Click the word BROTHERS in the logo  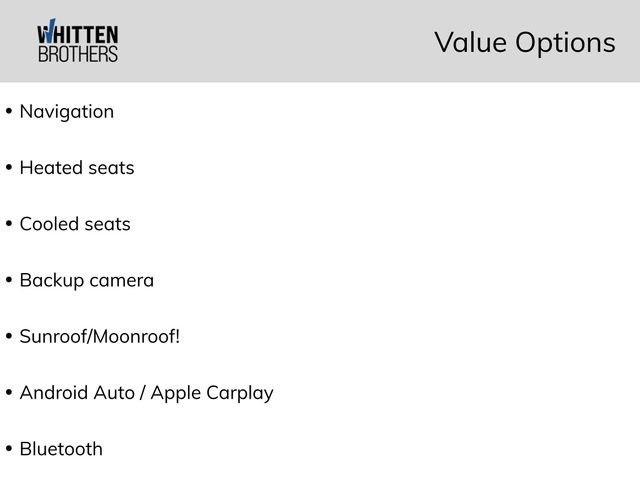click(77, 55)
